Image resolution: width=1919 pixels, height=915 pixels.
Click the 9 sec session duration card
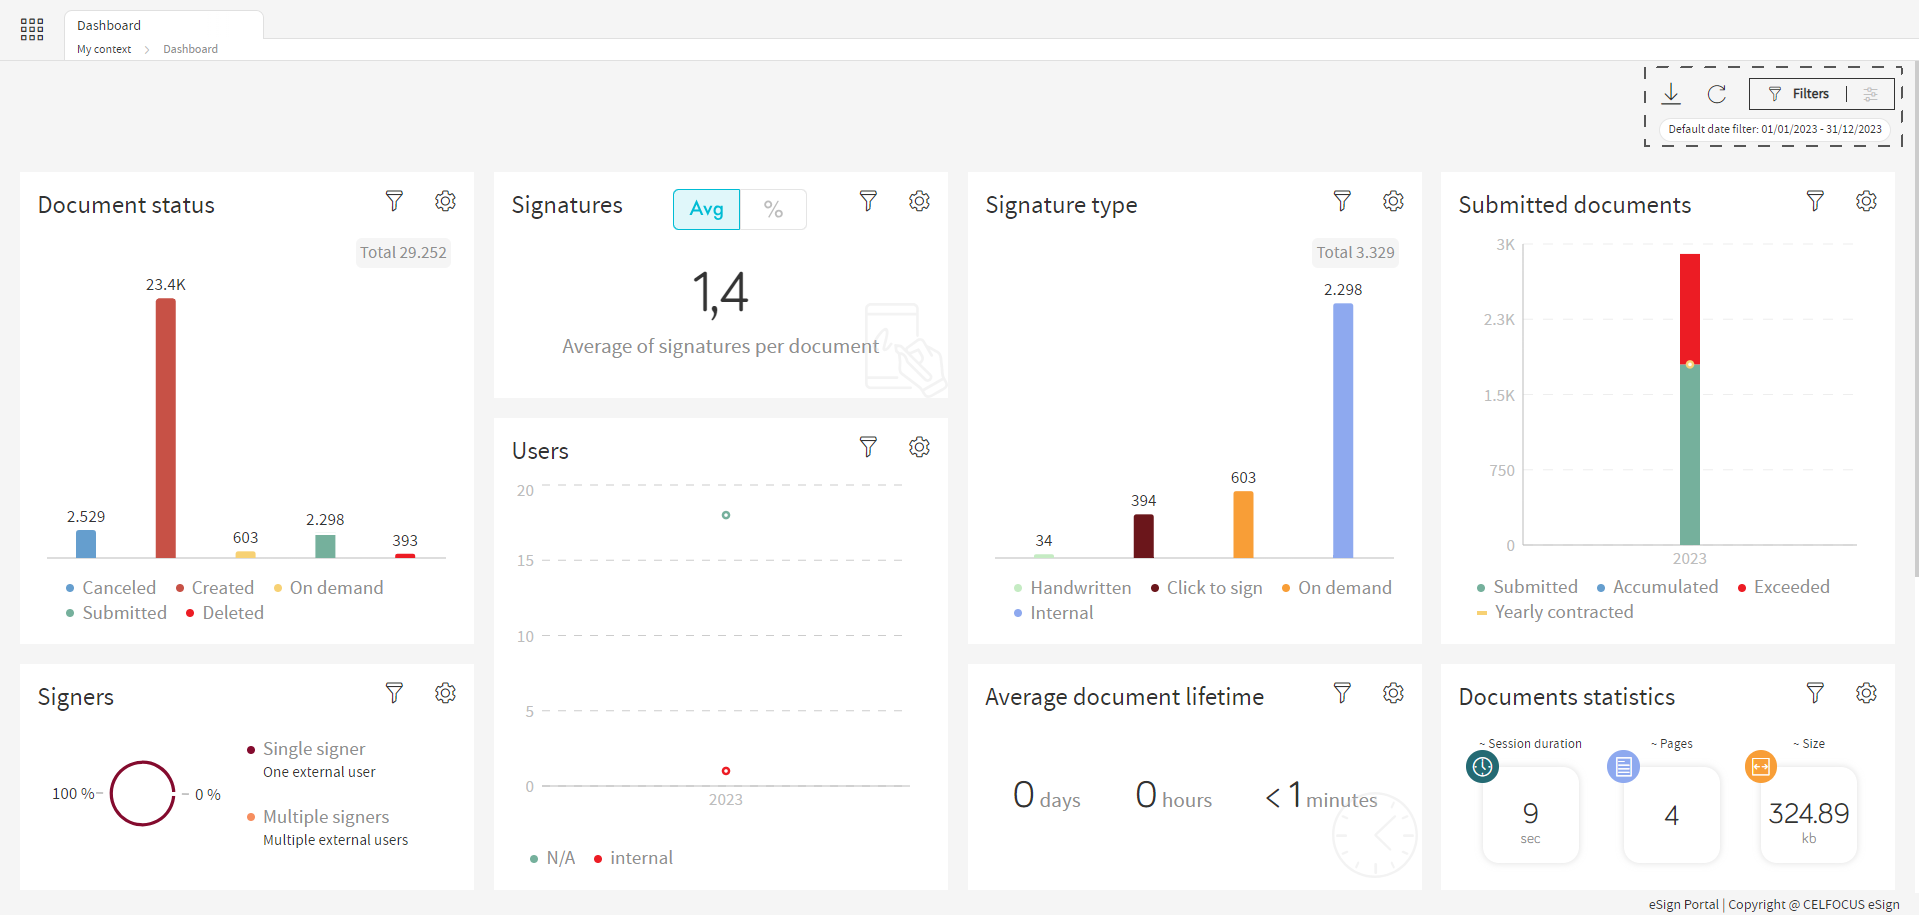click(1531, 815)
